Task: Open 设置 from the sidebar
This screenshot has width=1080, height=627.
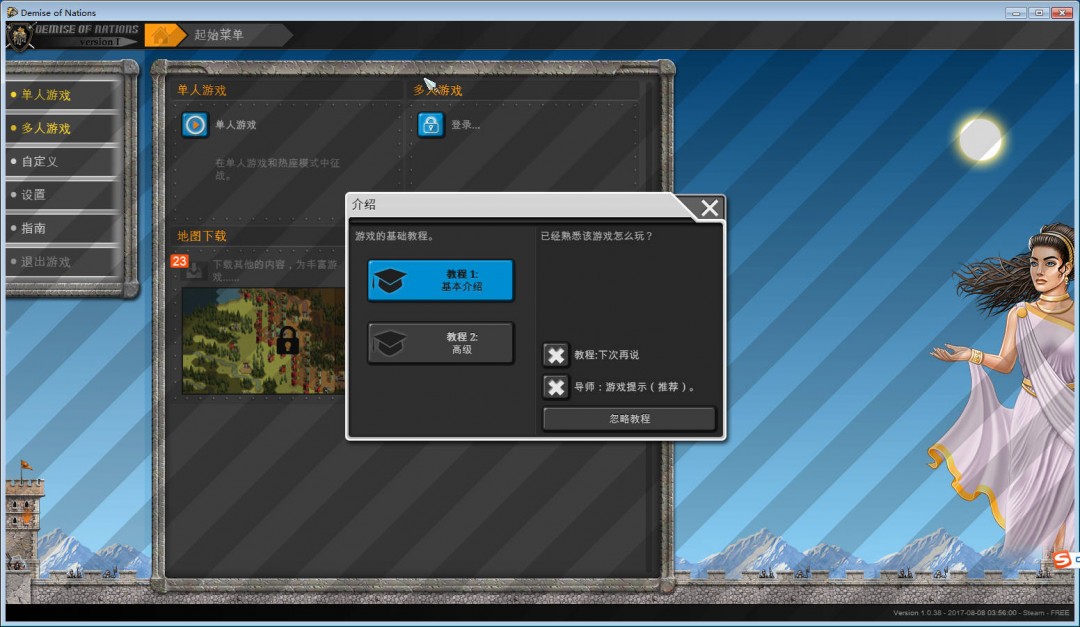Action: [x=62, y=194]
